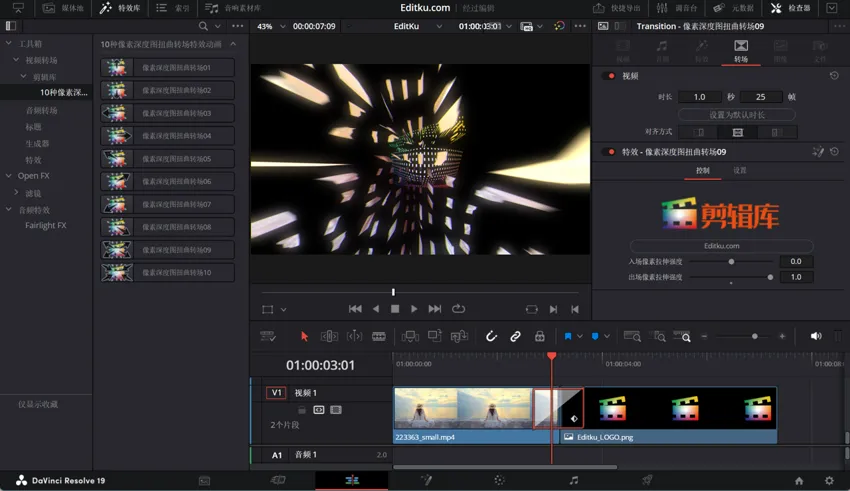Screen dimensions: 850x491
Task: Click the 设置为默认时长 button
Action: pos(736,115)
